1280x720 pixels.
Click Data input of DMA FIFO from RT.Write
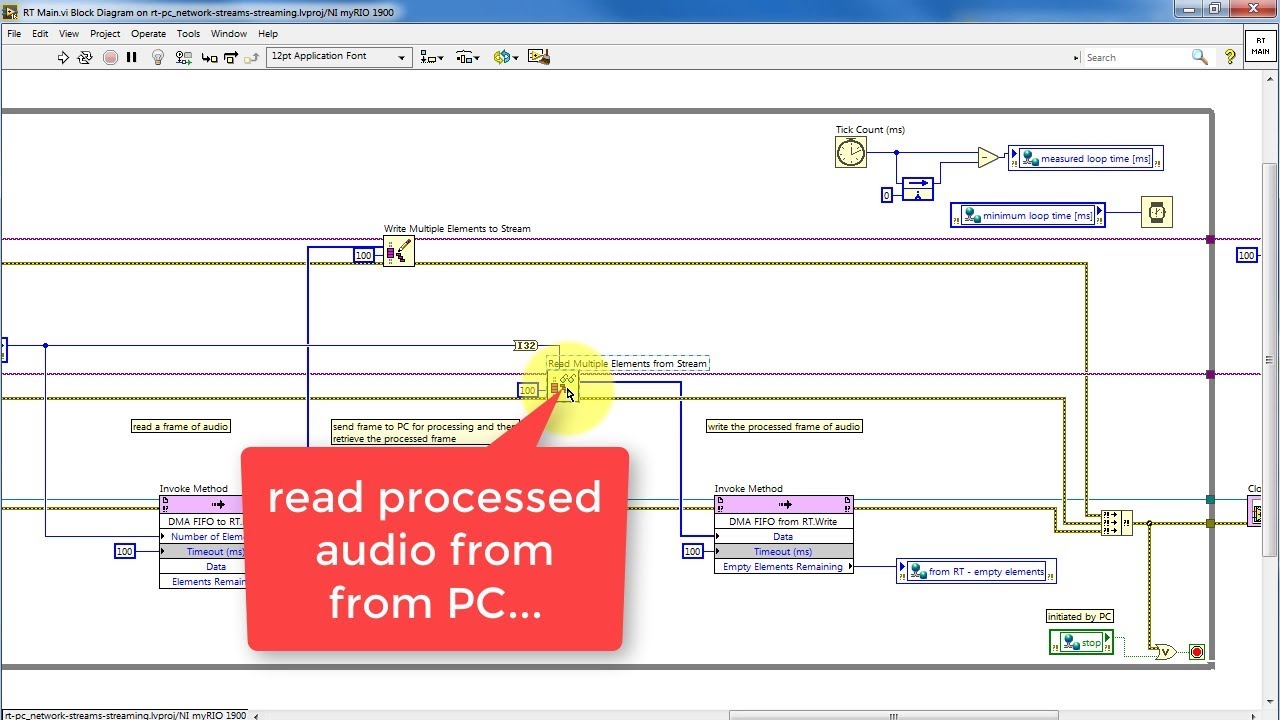(x=784, y=536)
